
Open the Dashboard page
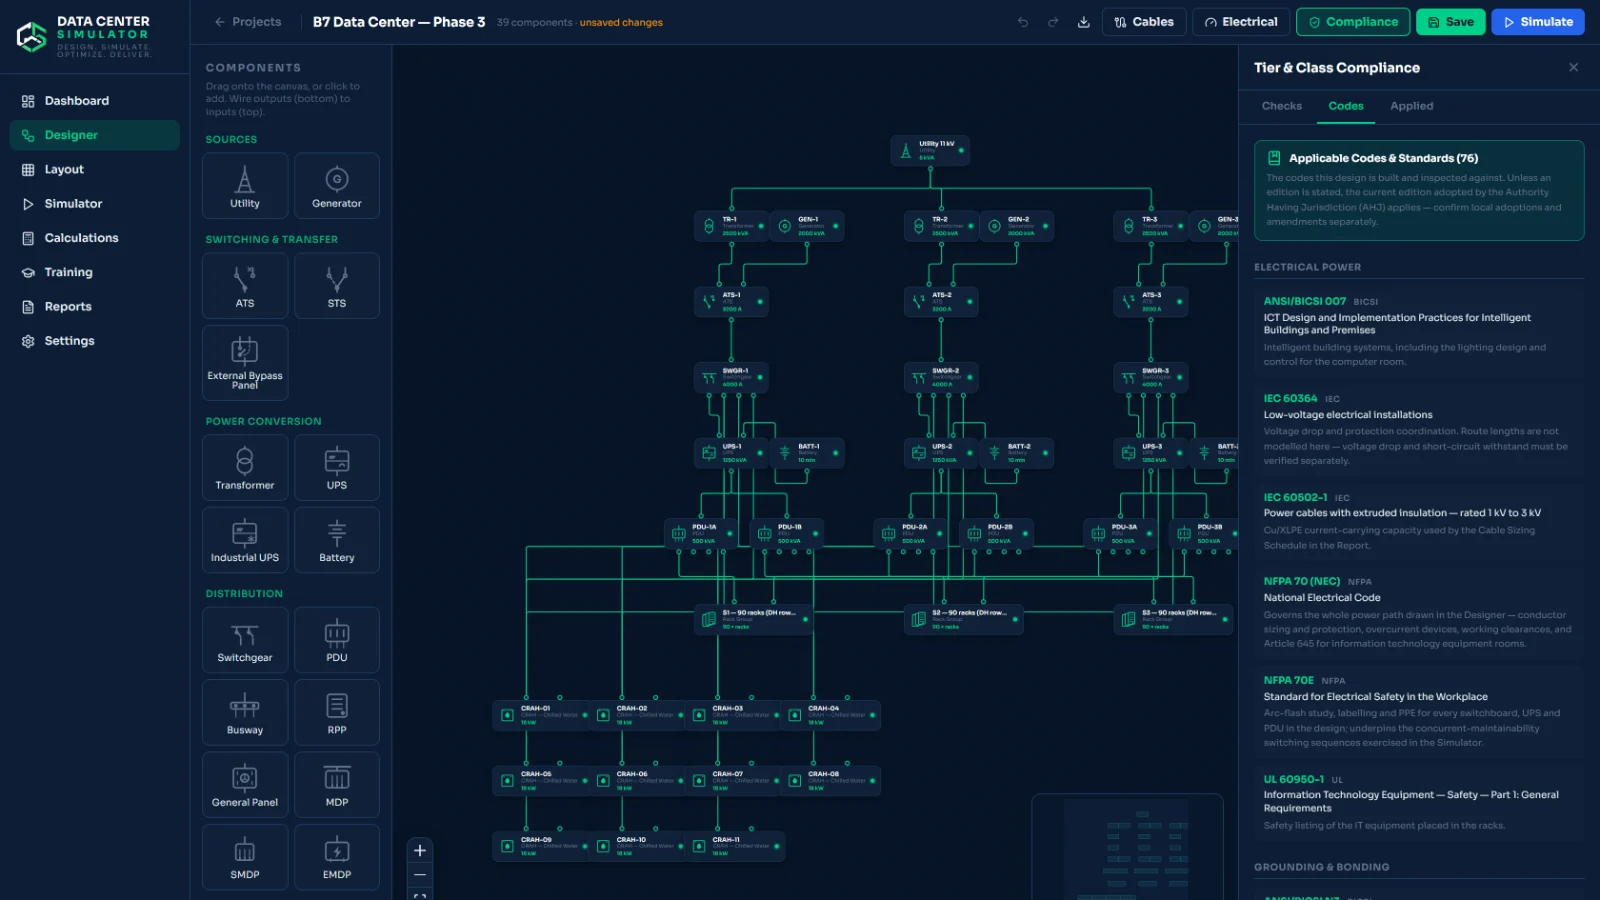[x=95, y=101]
